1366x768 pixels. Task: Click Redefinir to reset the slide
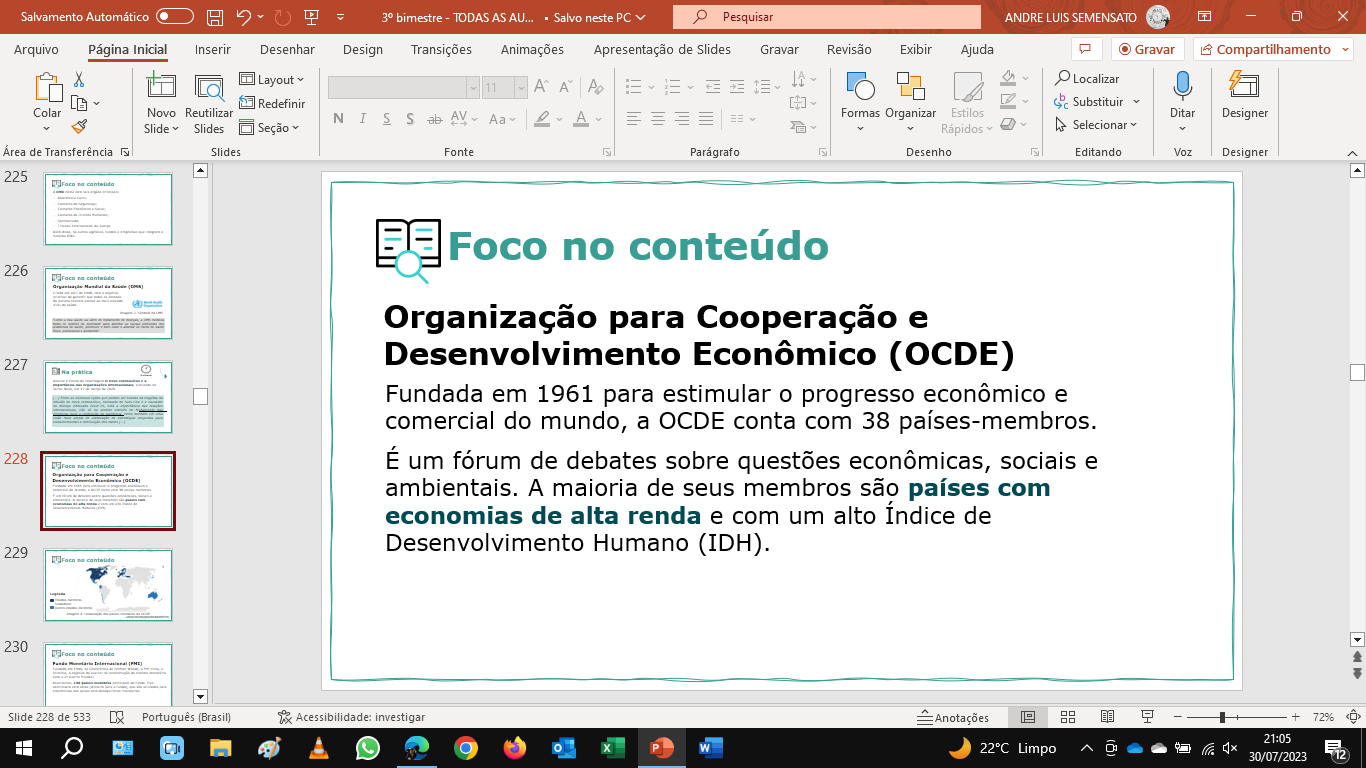tap(272, 103)
